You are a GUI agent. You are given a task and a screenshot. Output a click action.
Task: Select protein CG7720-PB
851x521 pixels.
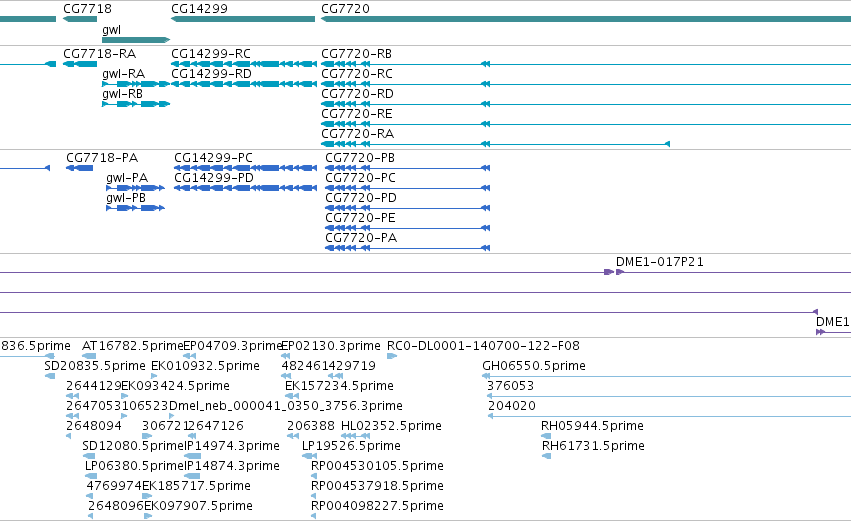click(x=360, y=158)
